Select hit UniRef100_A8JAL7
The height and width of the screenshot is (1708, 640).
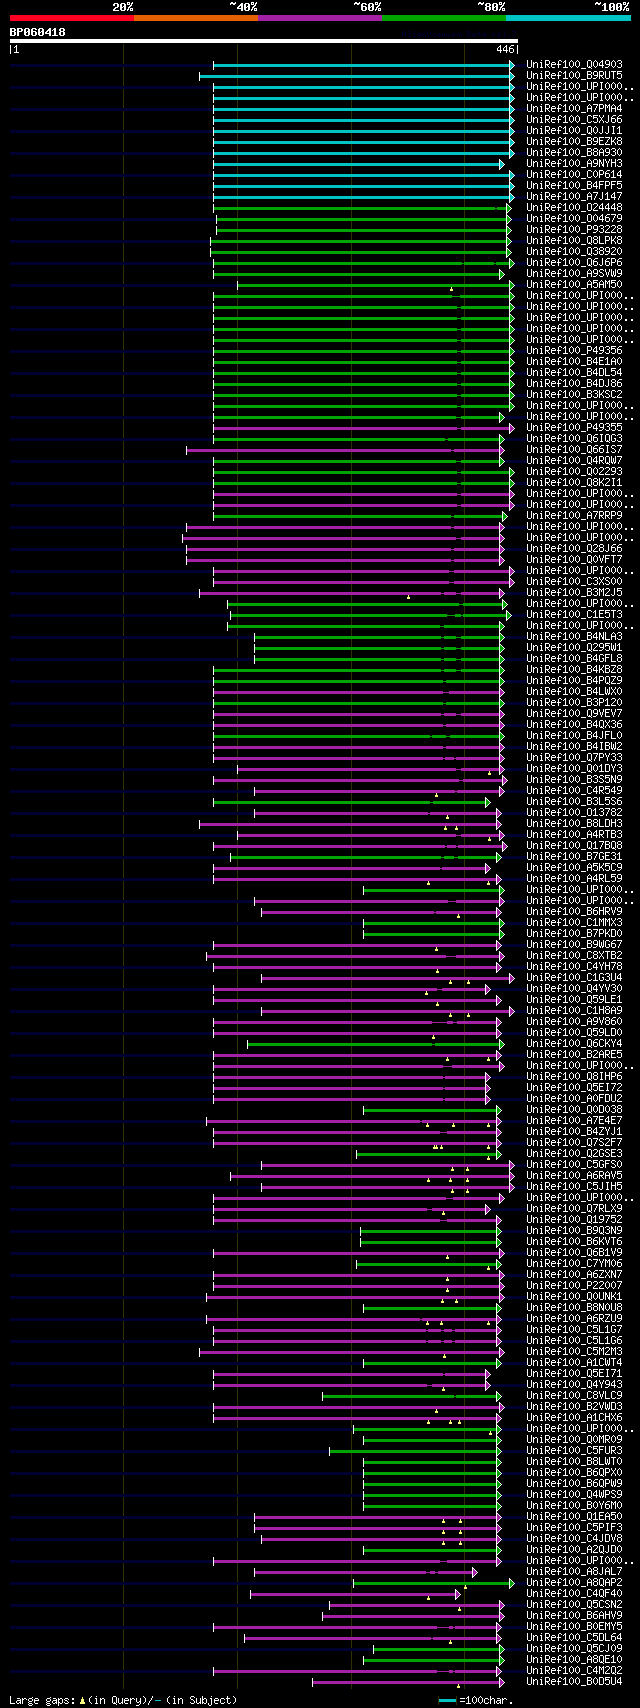[574, 1572]
